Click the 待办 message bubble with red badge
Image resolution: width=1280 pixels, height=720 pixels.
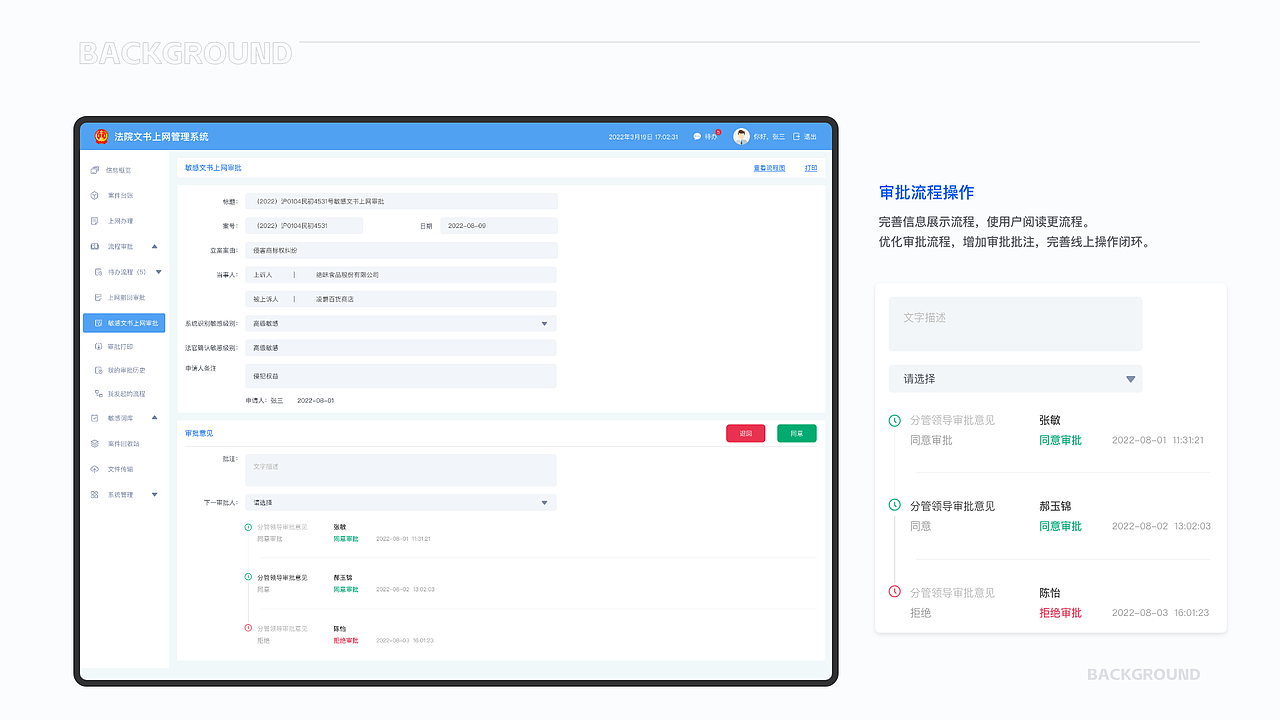click(x=697, y=137)
